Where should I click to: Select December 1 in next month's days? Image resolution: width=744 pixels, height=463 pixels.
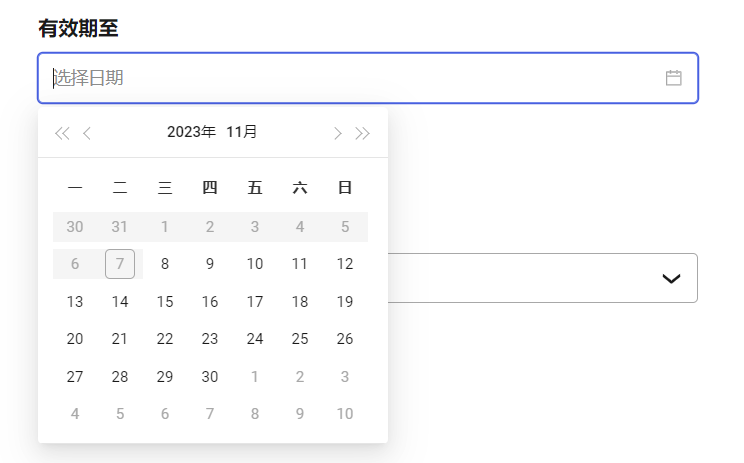click(255, 377)
